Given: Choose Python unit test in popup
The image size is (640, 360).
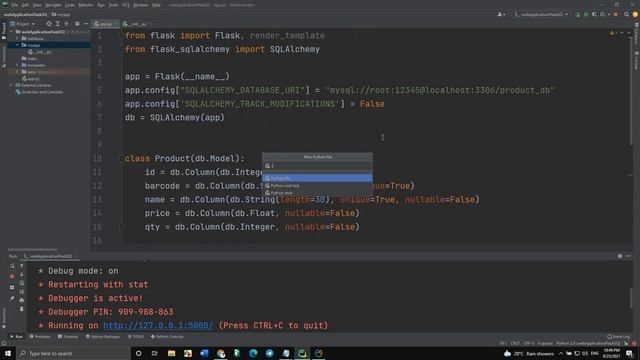Looking at the screenshot, I should tap(317, 185).
